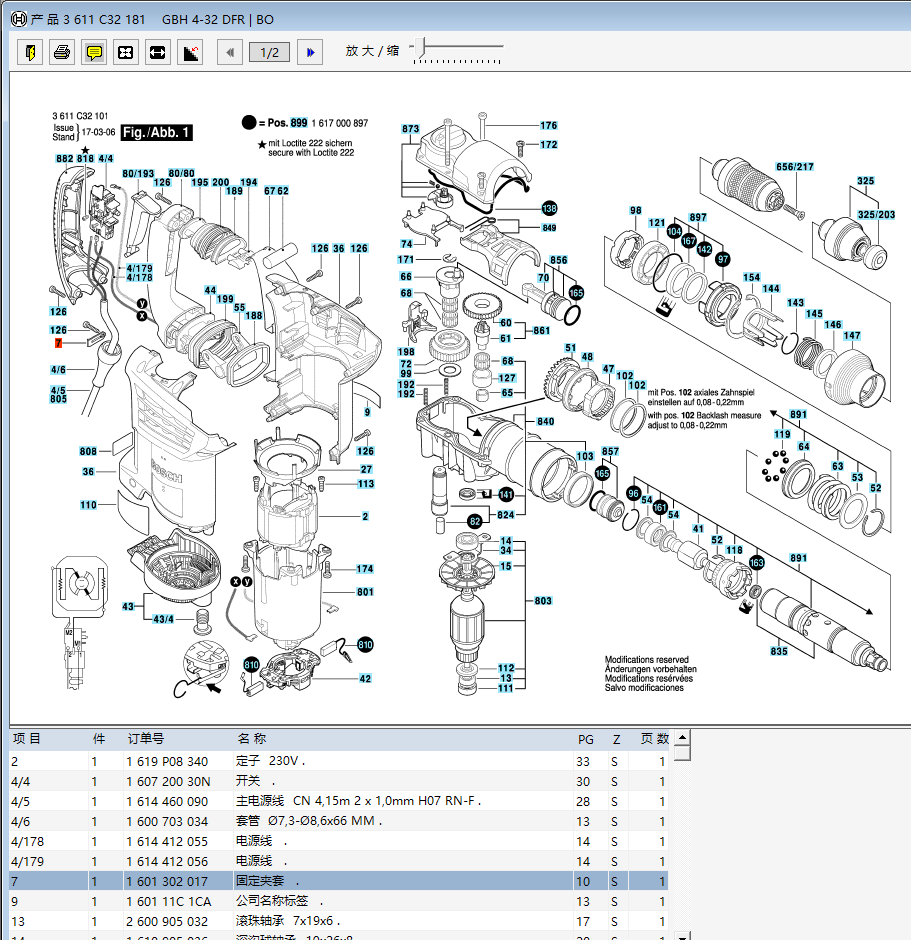Click the 订单号 column header
This screenshot has width=911, height=940.
pyautogui.click(x=146, y=739)
